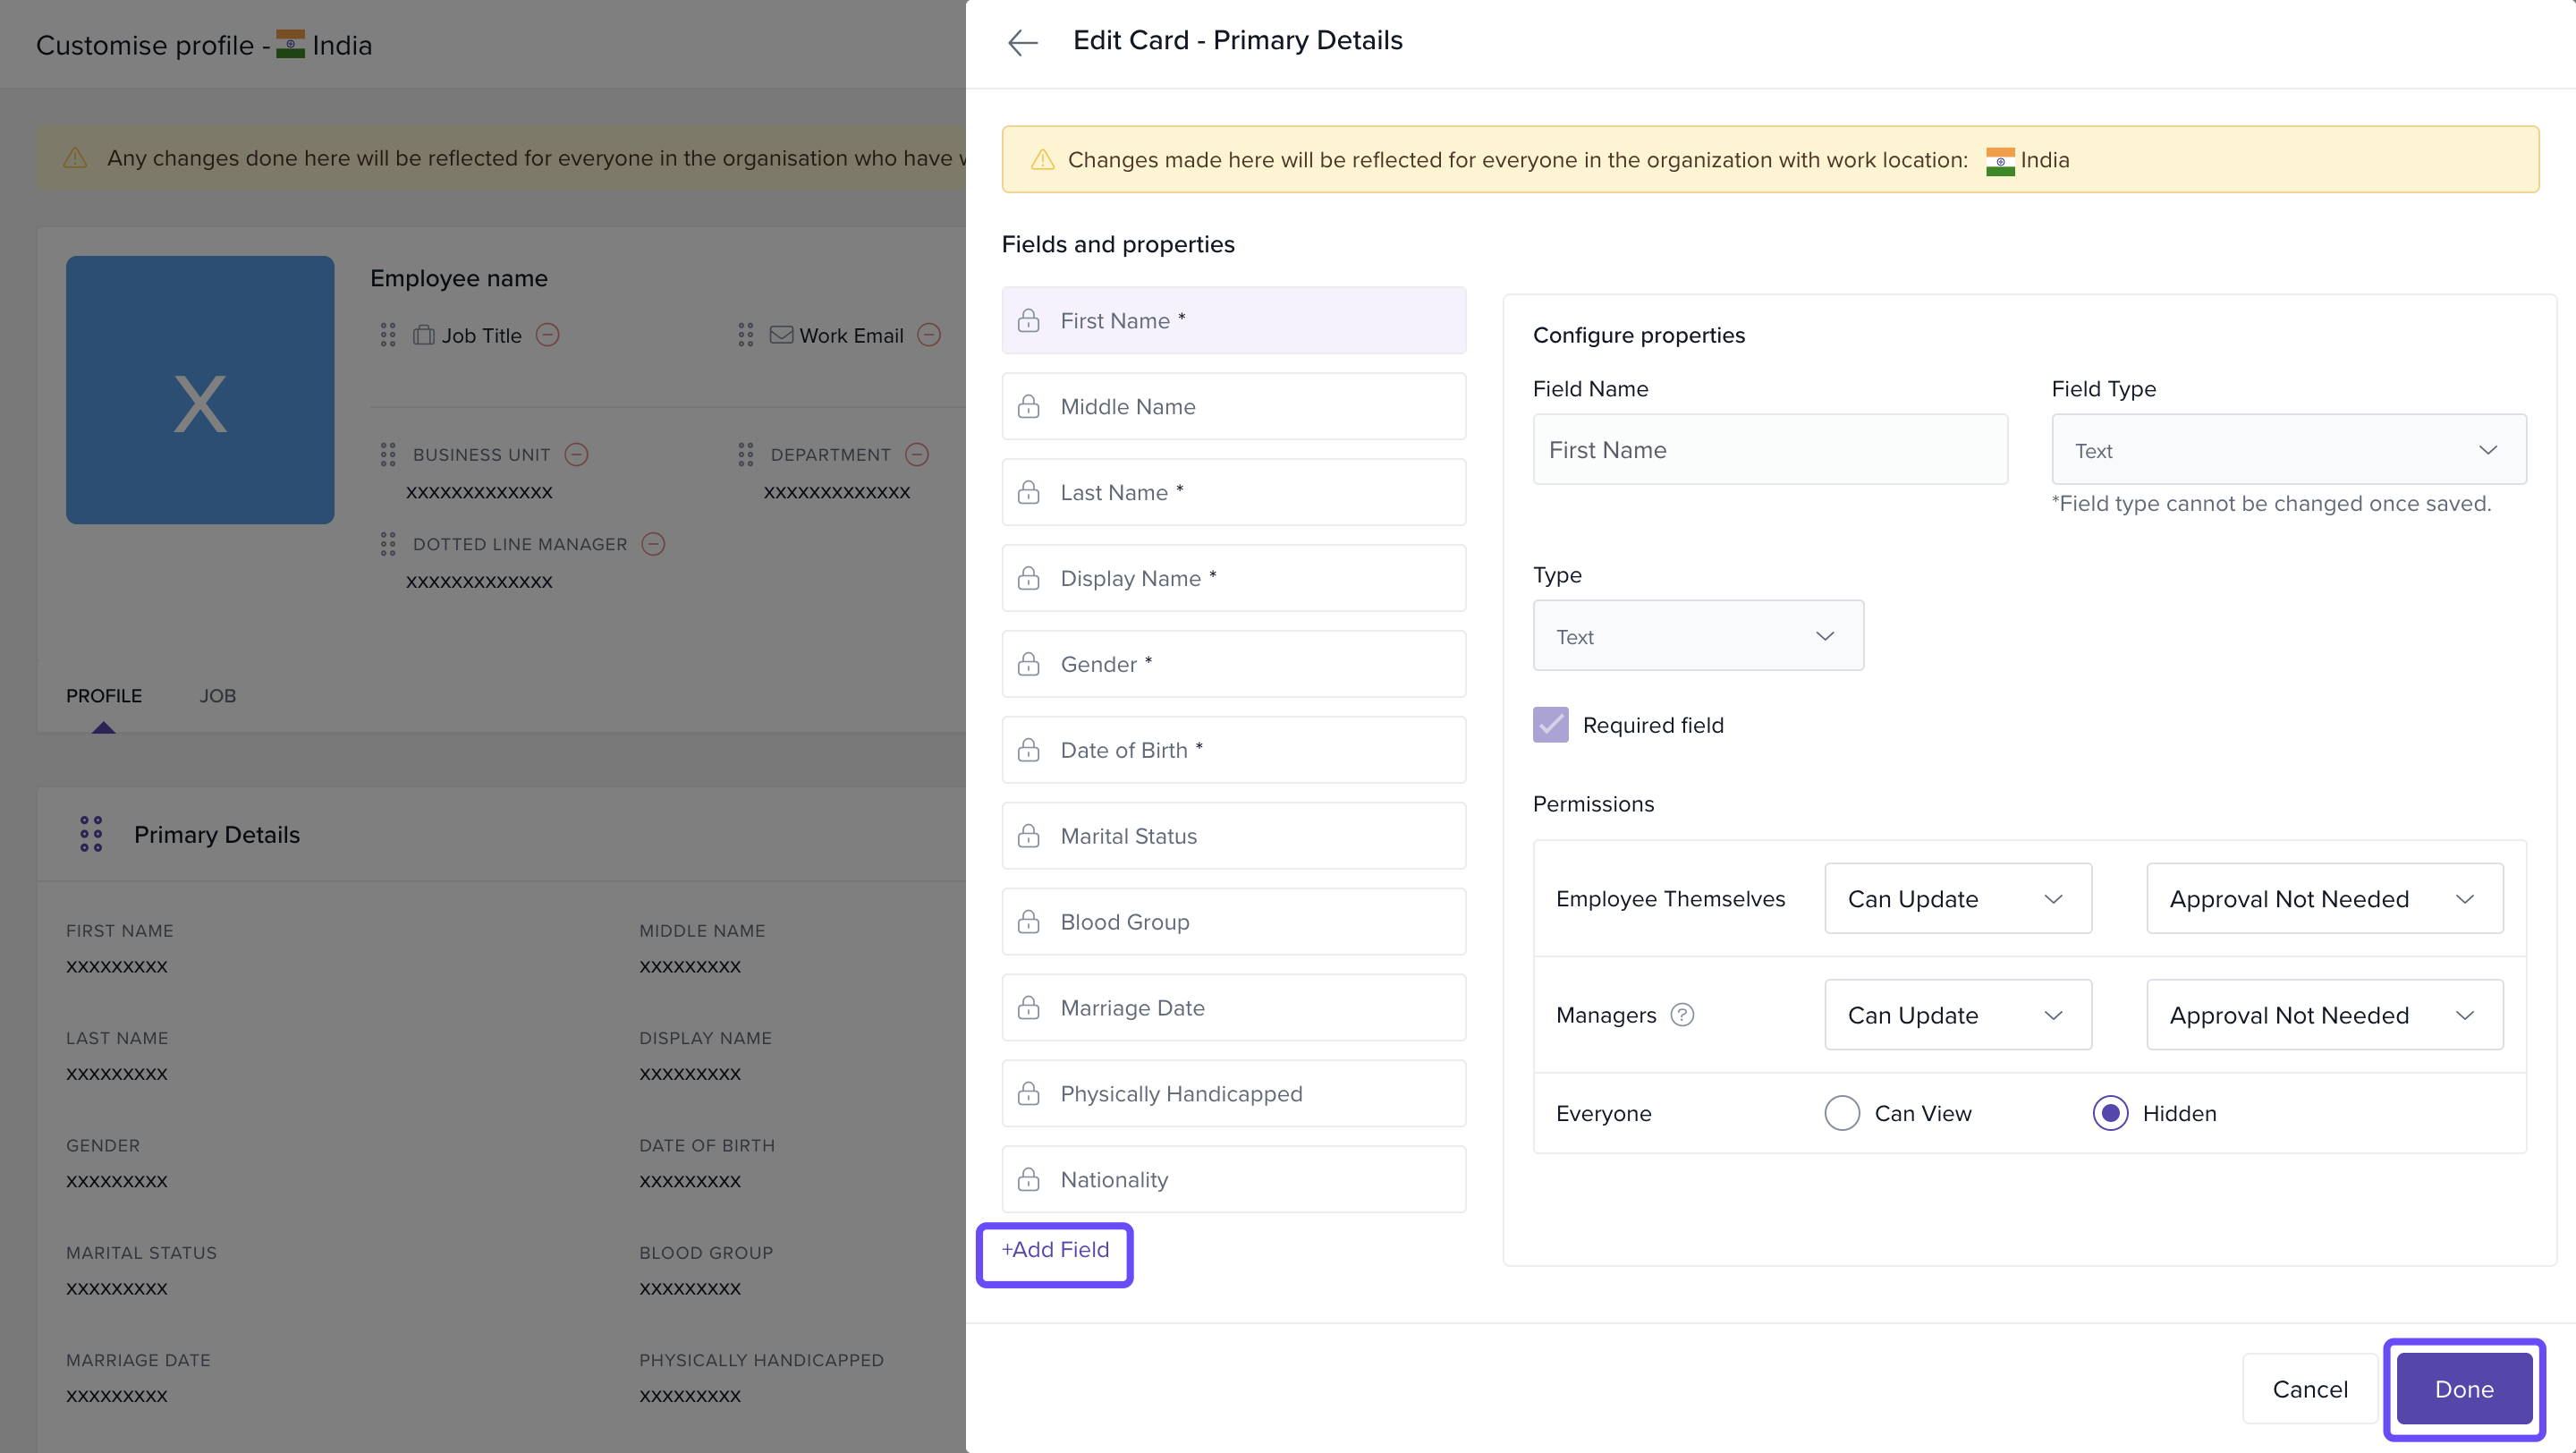Viewport: 2576px width, 1453px height.
Task: Open the Field Type dropdown
Action: pos(2288,450)
